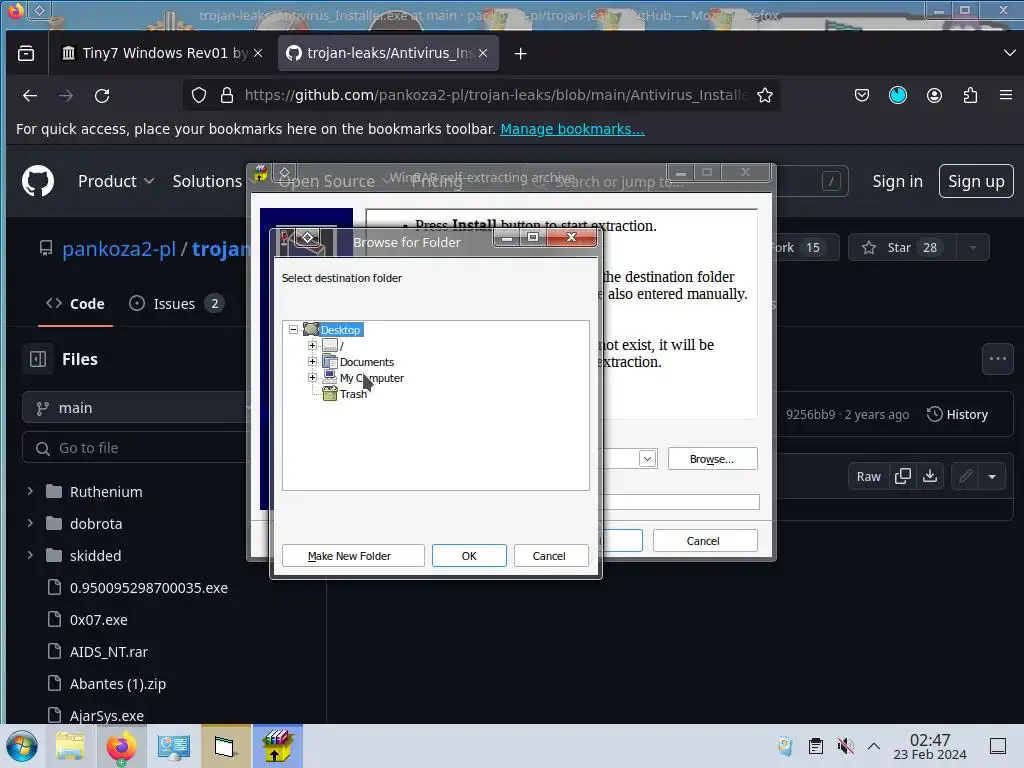Open 0x07.exe in the file list
1024x768 pixels.
99,620
